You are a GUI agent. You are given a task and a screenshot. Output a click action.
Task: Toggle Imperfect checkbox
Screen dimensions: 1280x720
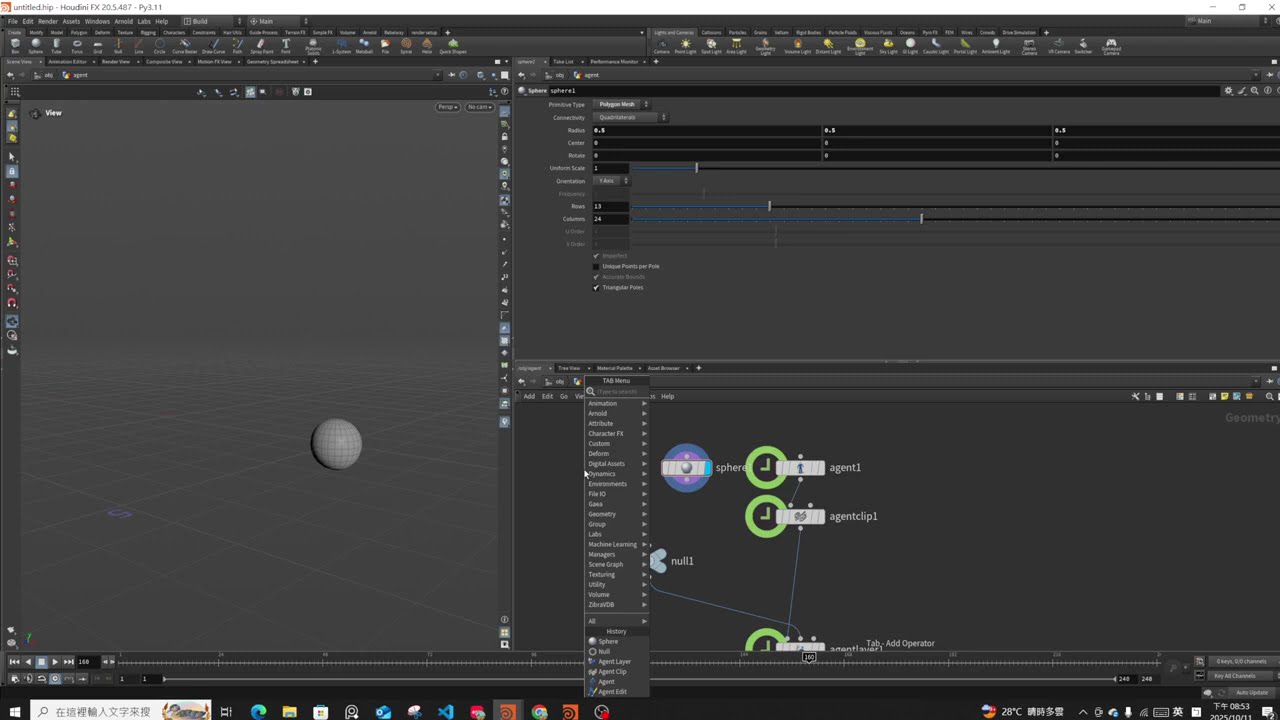[596, 256]
